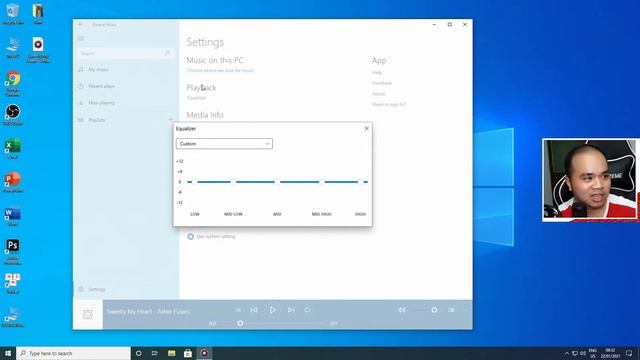Select 'Use system setting' radio button
This screenshot has width=640, height=360.
191,236
